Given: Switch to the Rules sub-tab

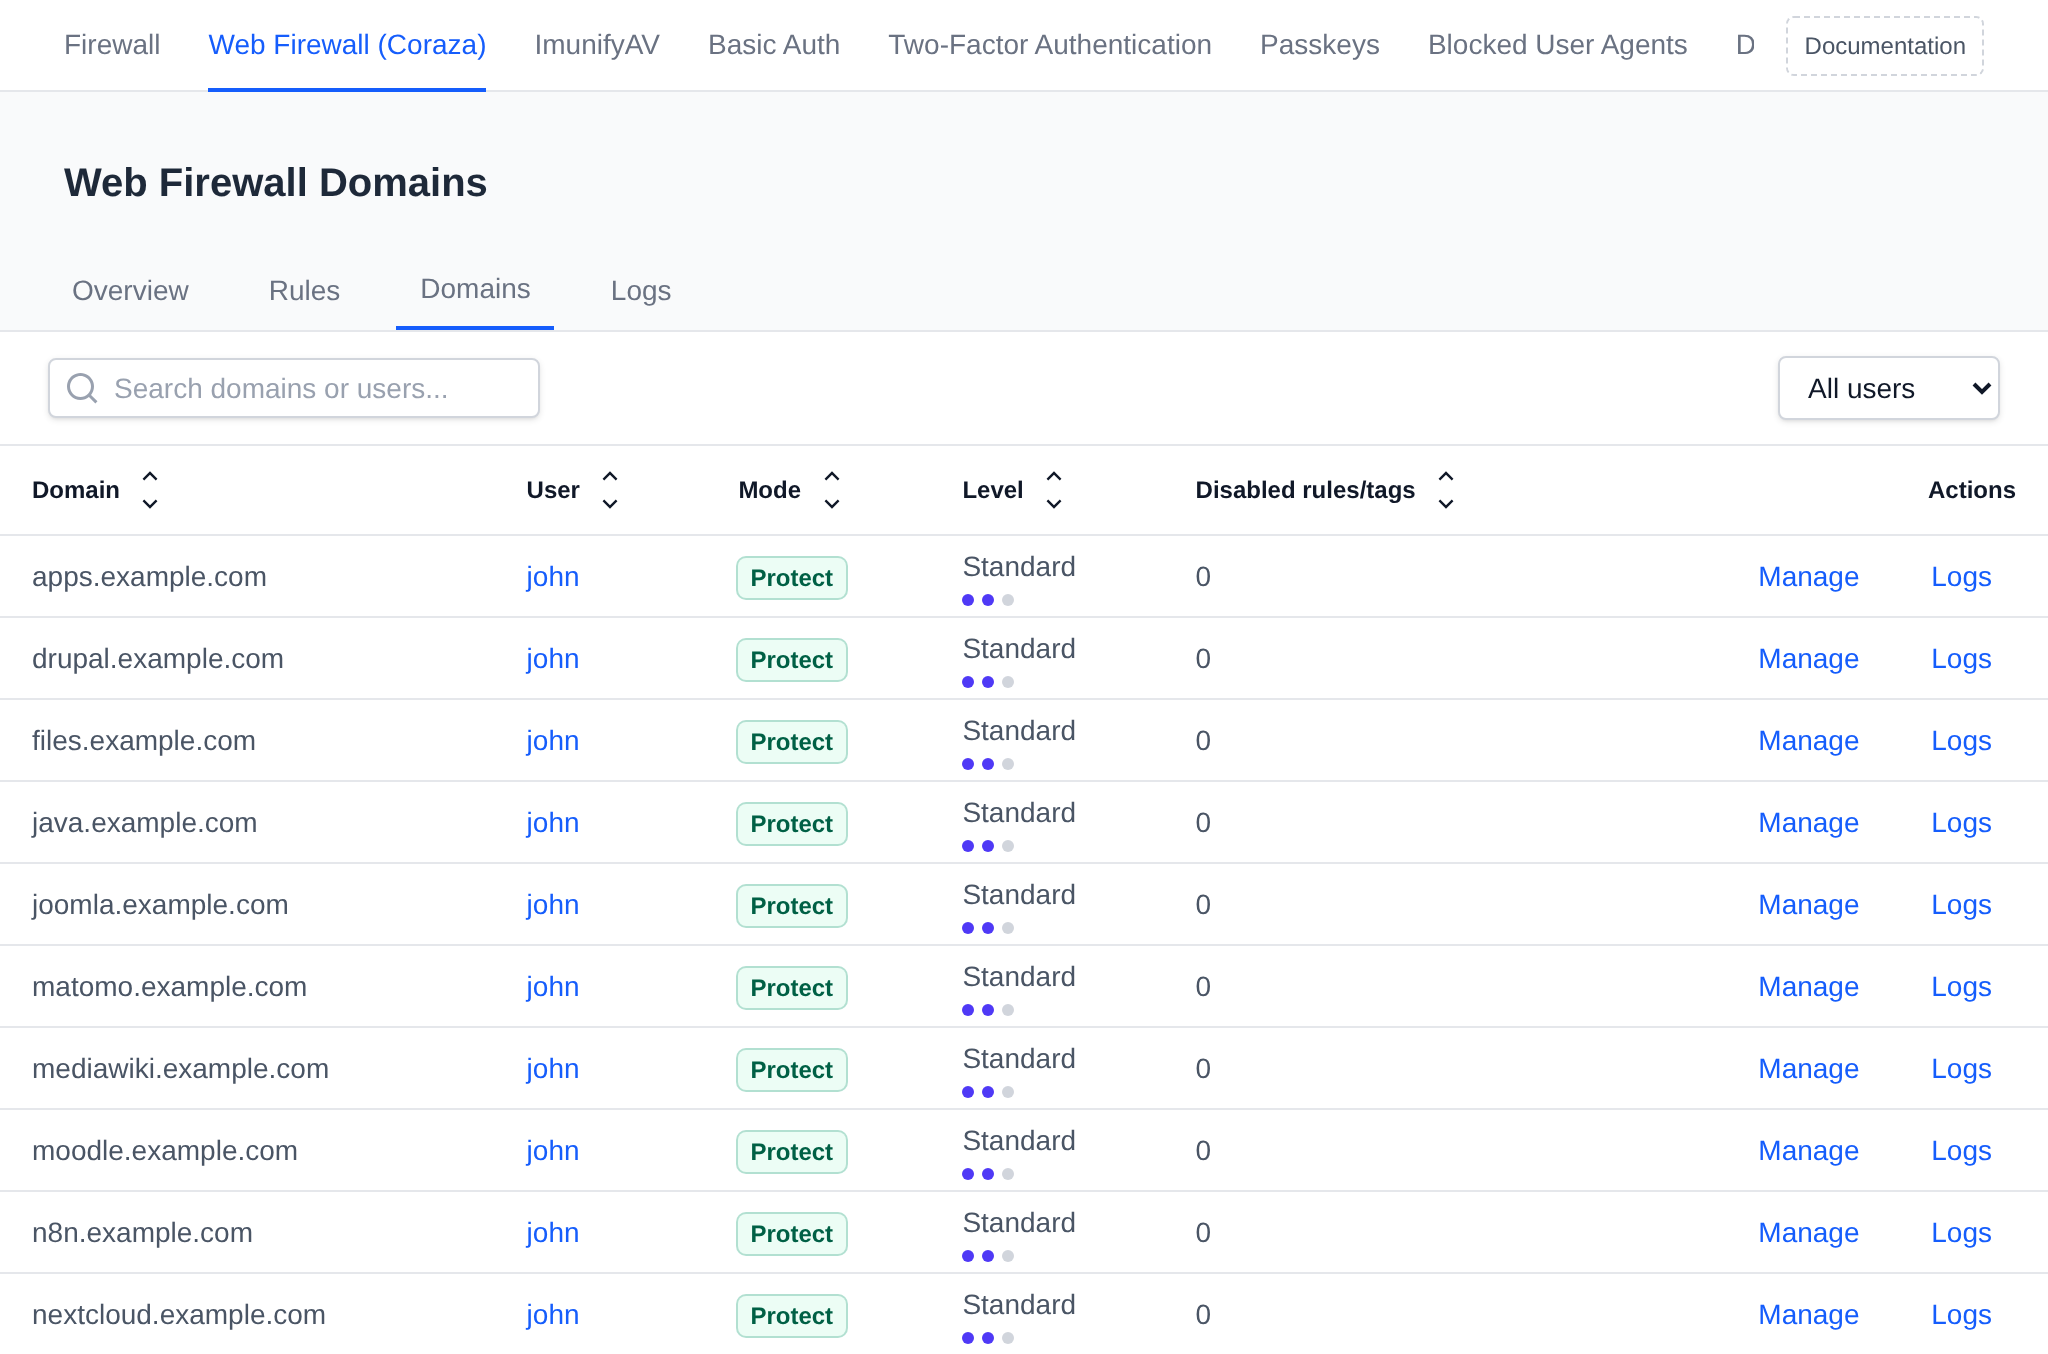Looking at the screenshot, I should tap(304, 291).
